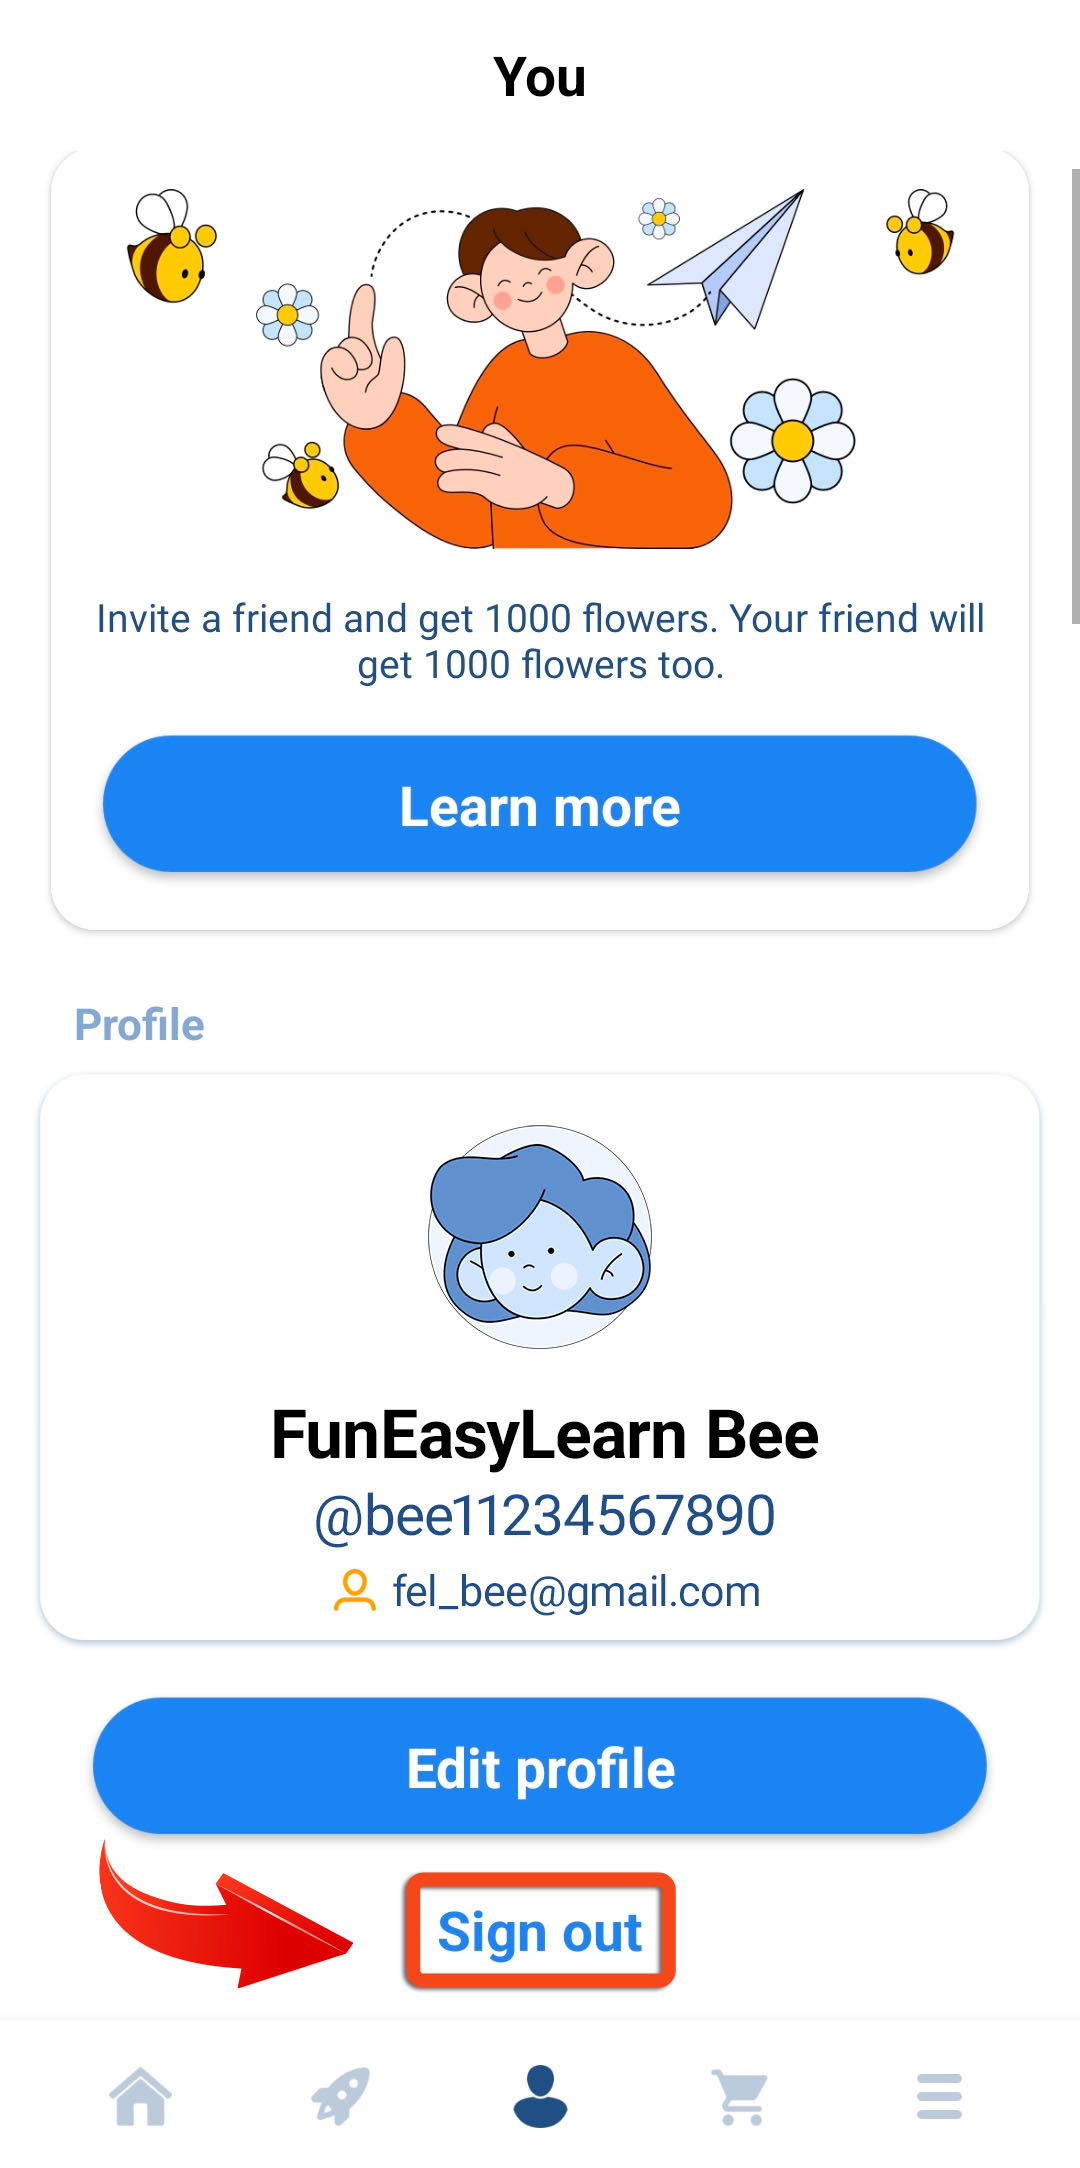Tap the paper airplane illustration

click(x=729, y=258)
